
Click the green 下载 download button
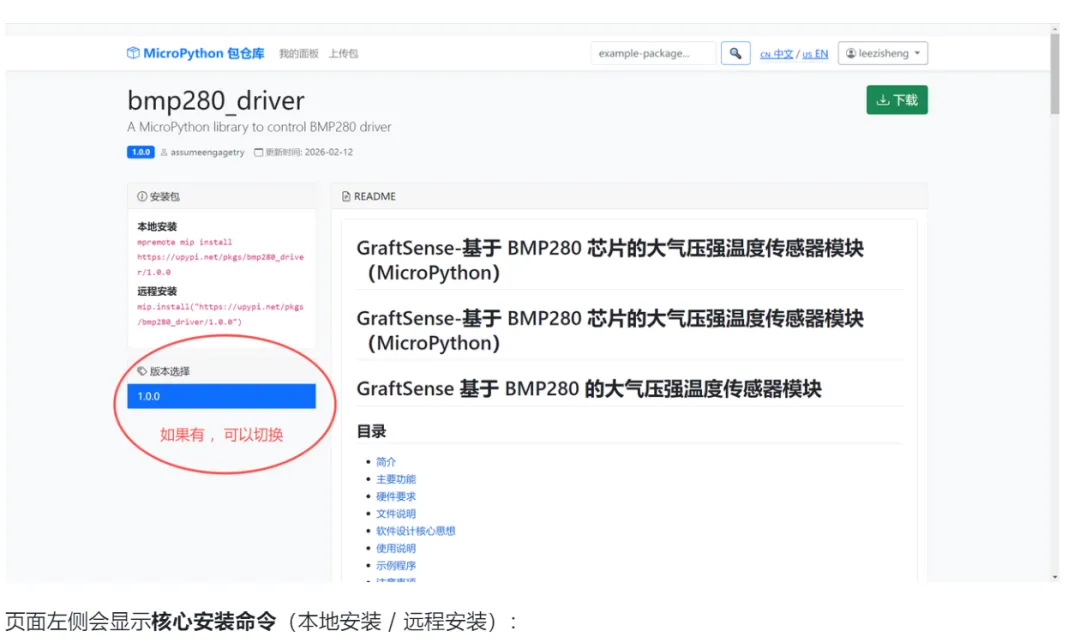[897, 100]
